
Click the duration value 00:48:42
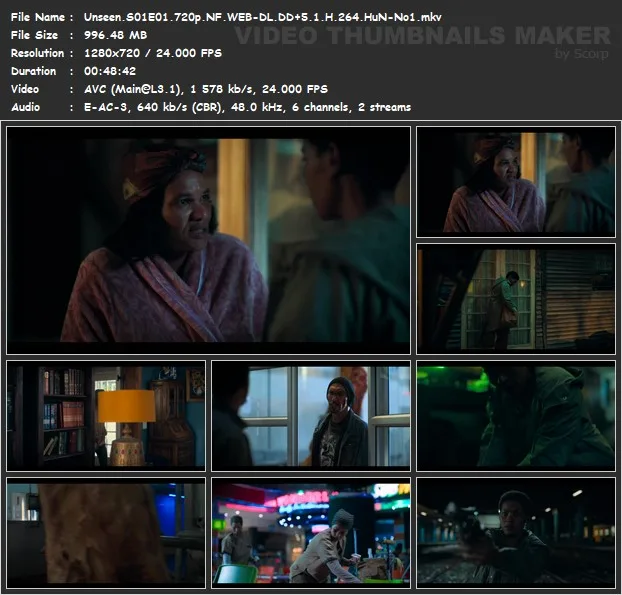pos(110,71)
